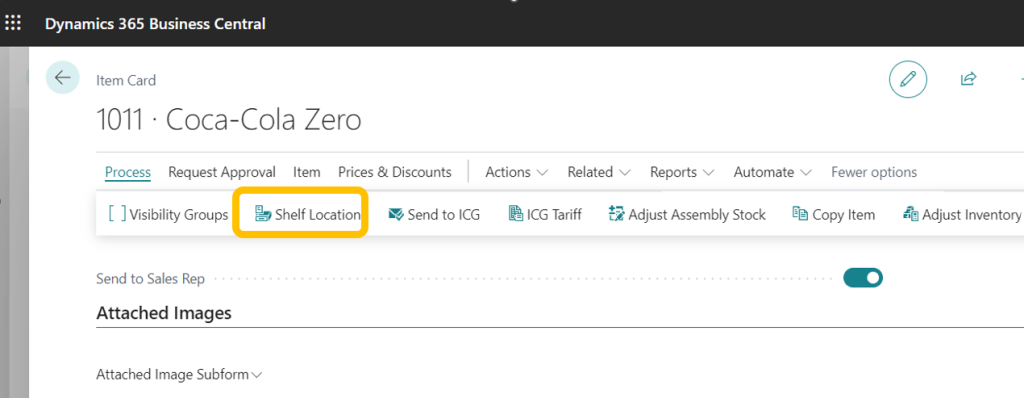Open the app launcher waffle icon
1024x398 pixels.
(12, 24)
